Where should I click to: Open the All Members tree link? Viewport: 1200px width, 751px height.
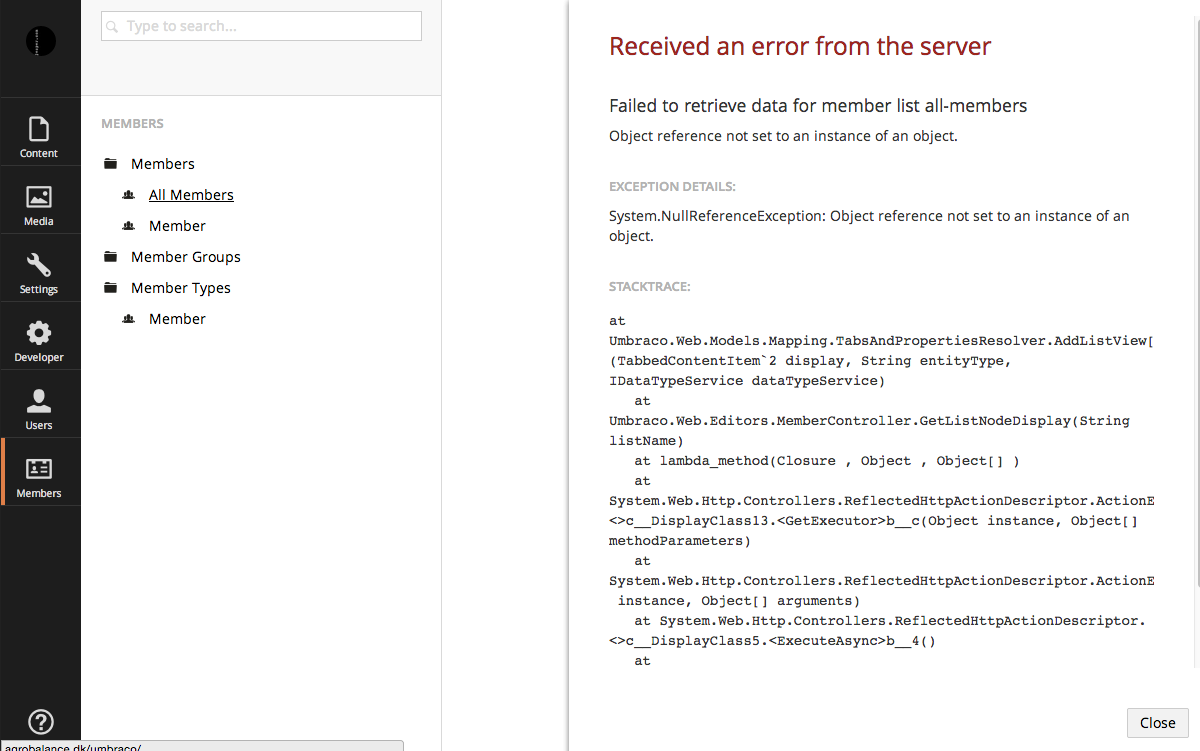point(191,195)
